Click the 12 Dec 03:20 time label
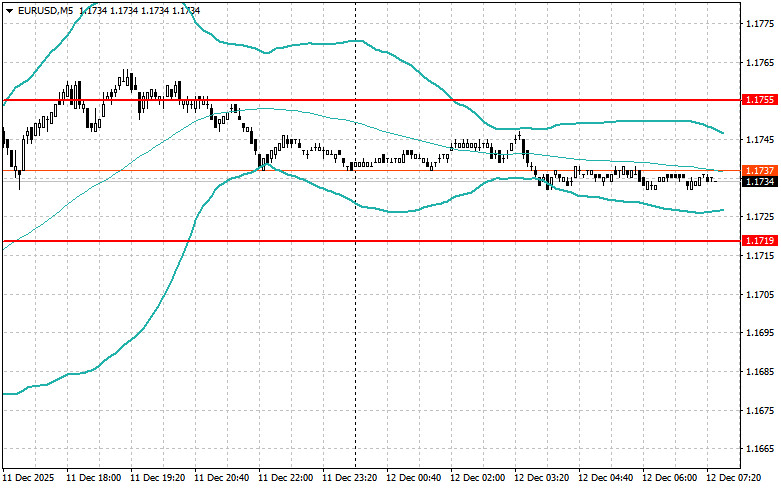Image resolution: width=781 pixels, height=489 pixels. pos(541,478)
